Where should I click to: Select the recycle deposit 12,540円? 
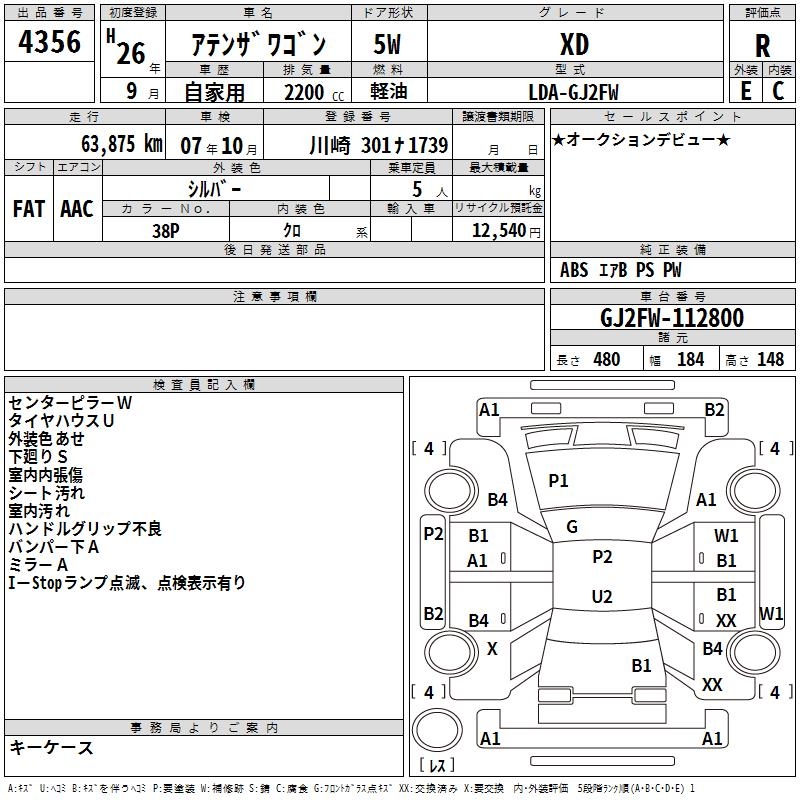click(506, 231)
